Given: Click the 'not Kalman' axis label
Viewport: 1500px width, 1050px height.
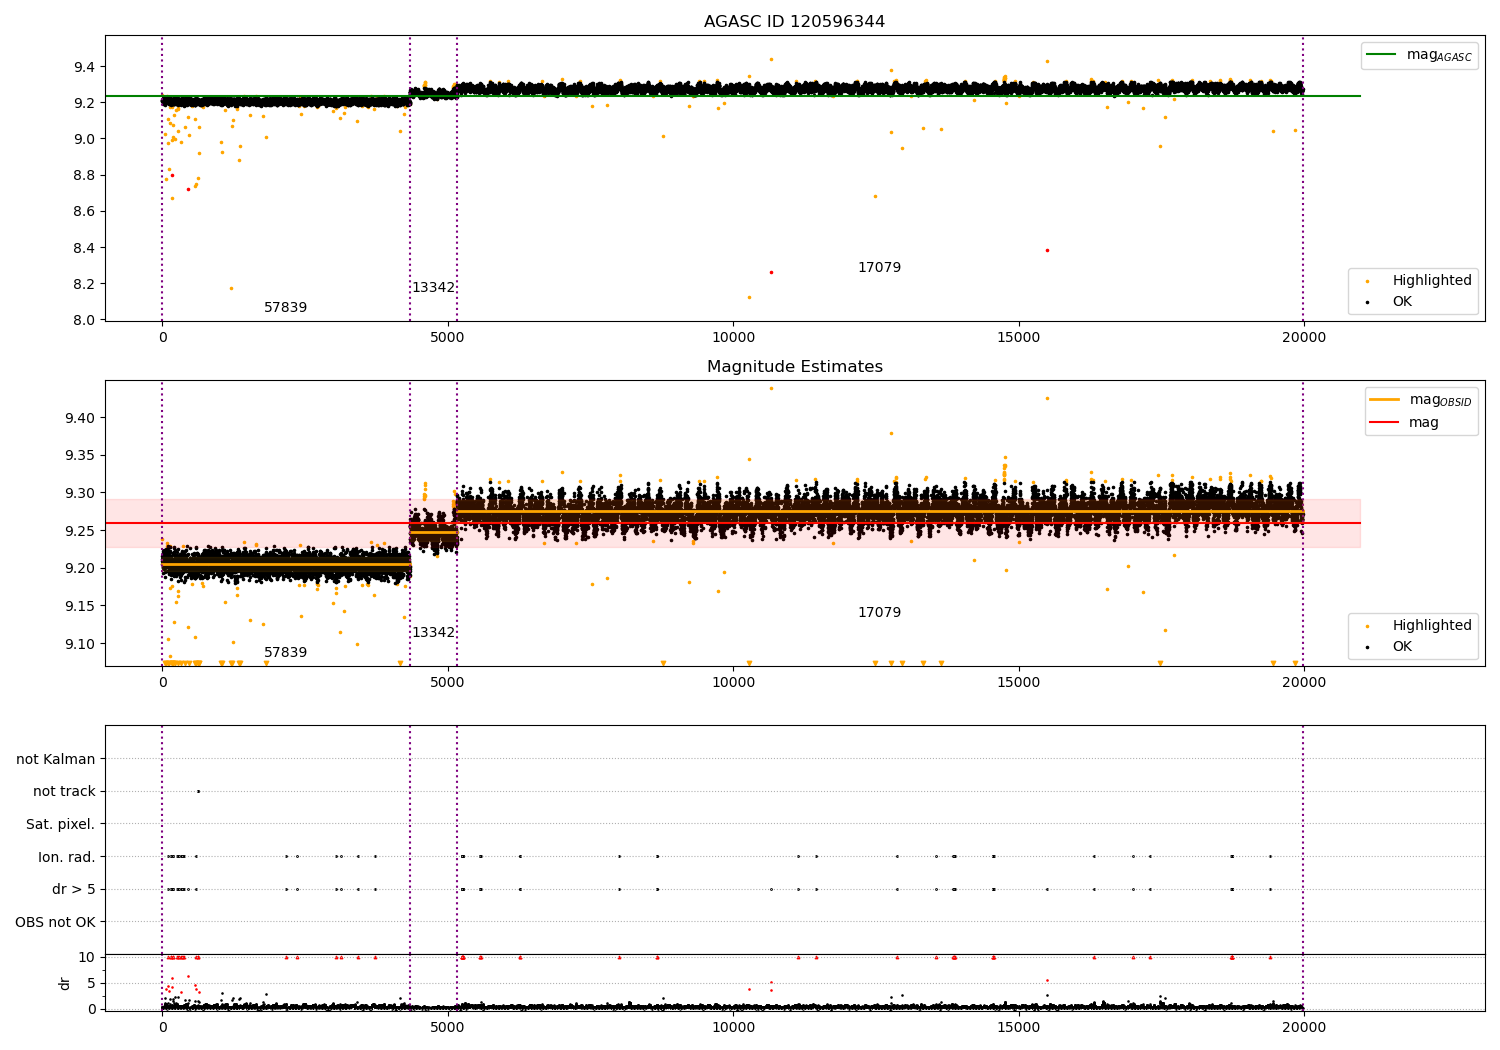Looking at the screenshot, I should [56, 760].
